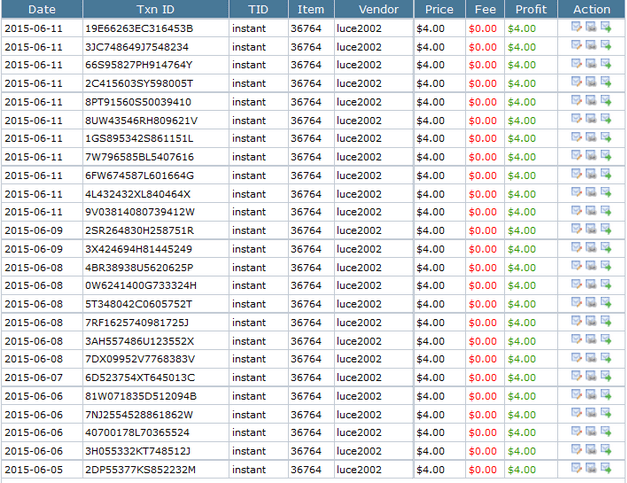Click the Price column header

[439, 9]
